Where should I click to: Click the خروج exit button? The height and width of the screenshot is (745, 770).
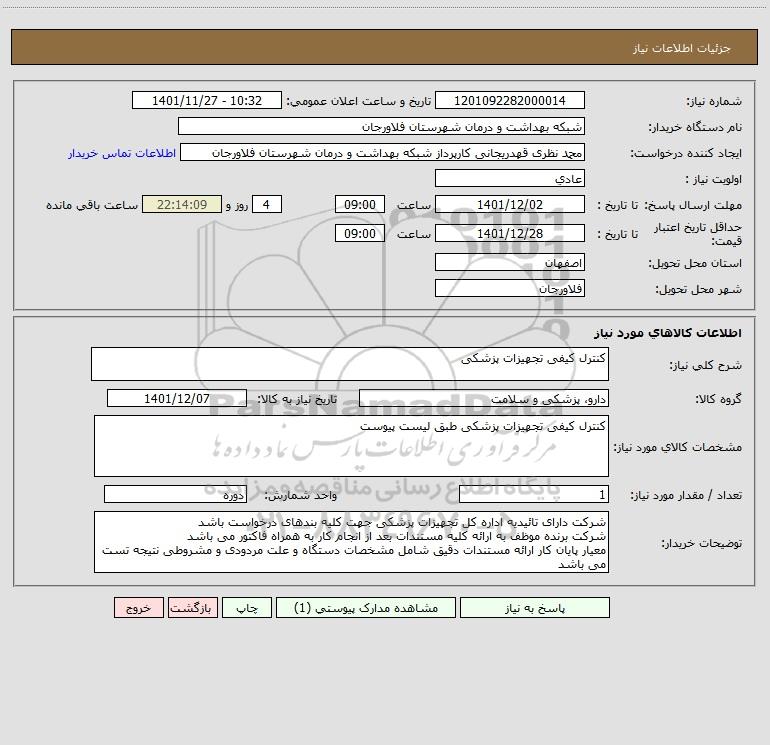[x=138, y=607]
